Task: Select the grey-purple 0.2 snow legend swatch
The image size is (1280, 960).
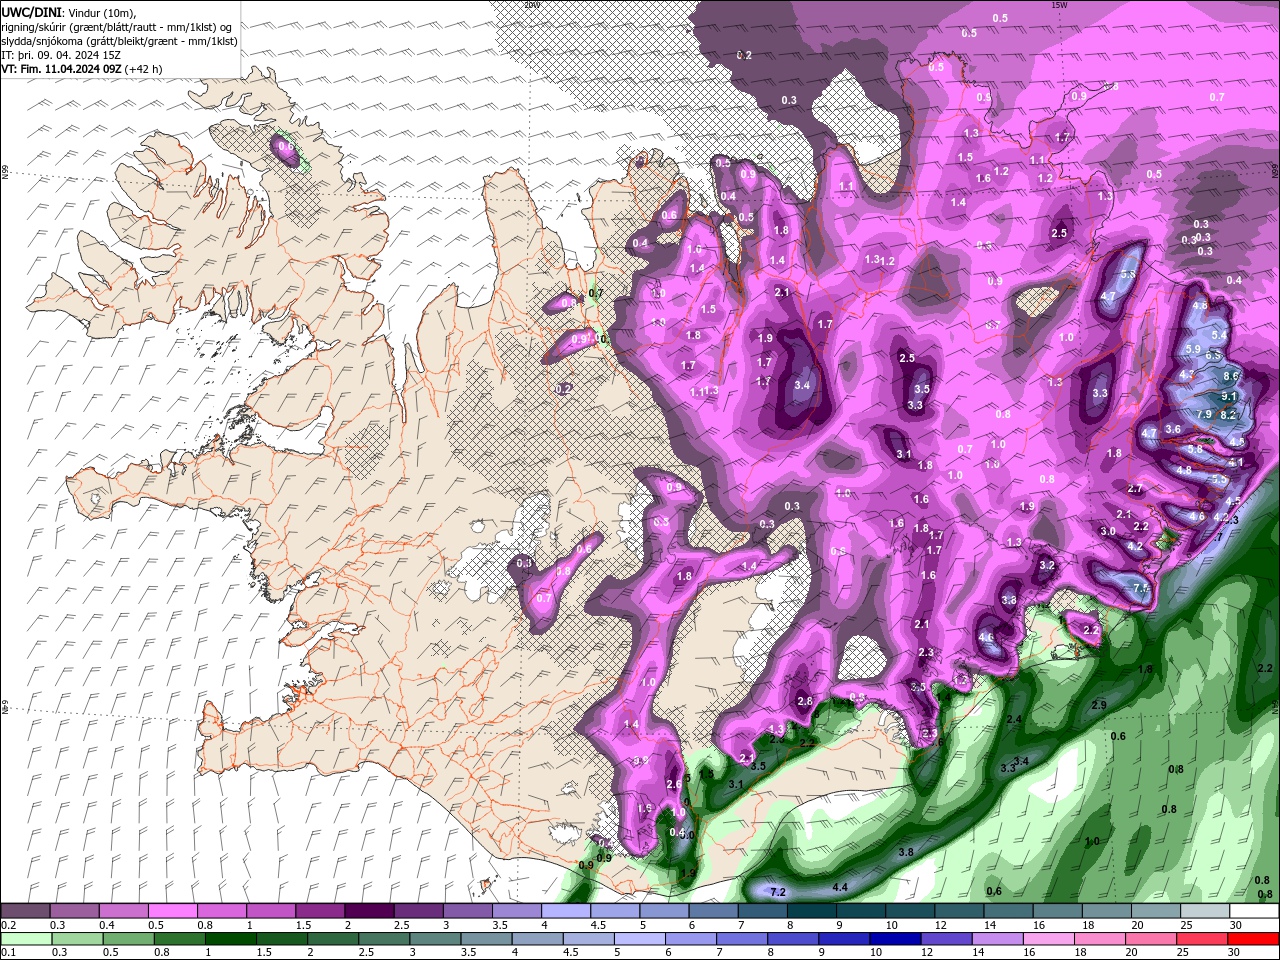Action: point(26,911)
